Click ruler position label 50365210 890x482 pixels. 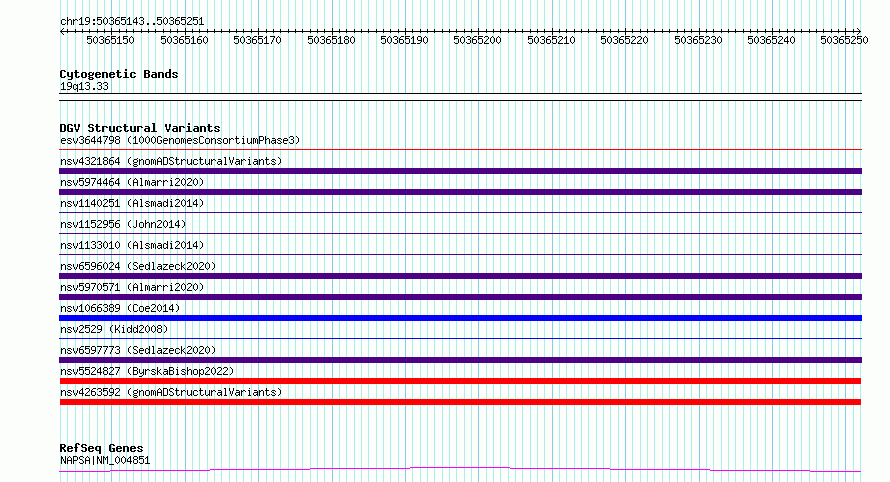click(x=551, y=40)
